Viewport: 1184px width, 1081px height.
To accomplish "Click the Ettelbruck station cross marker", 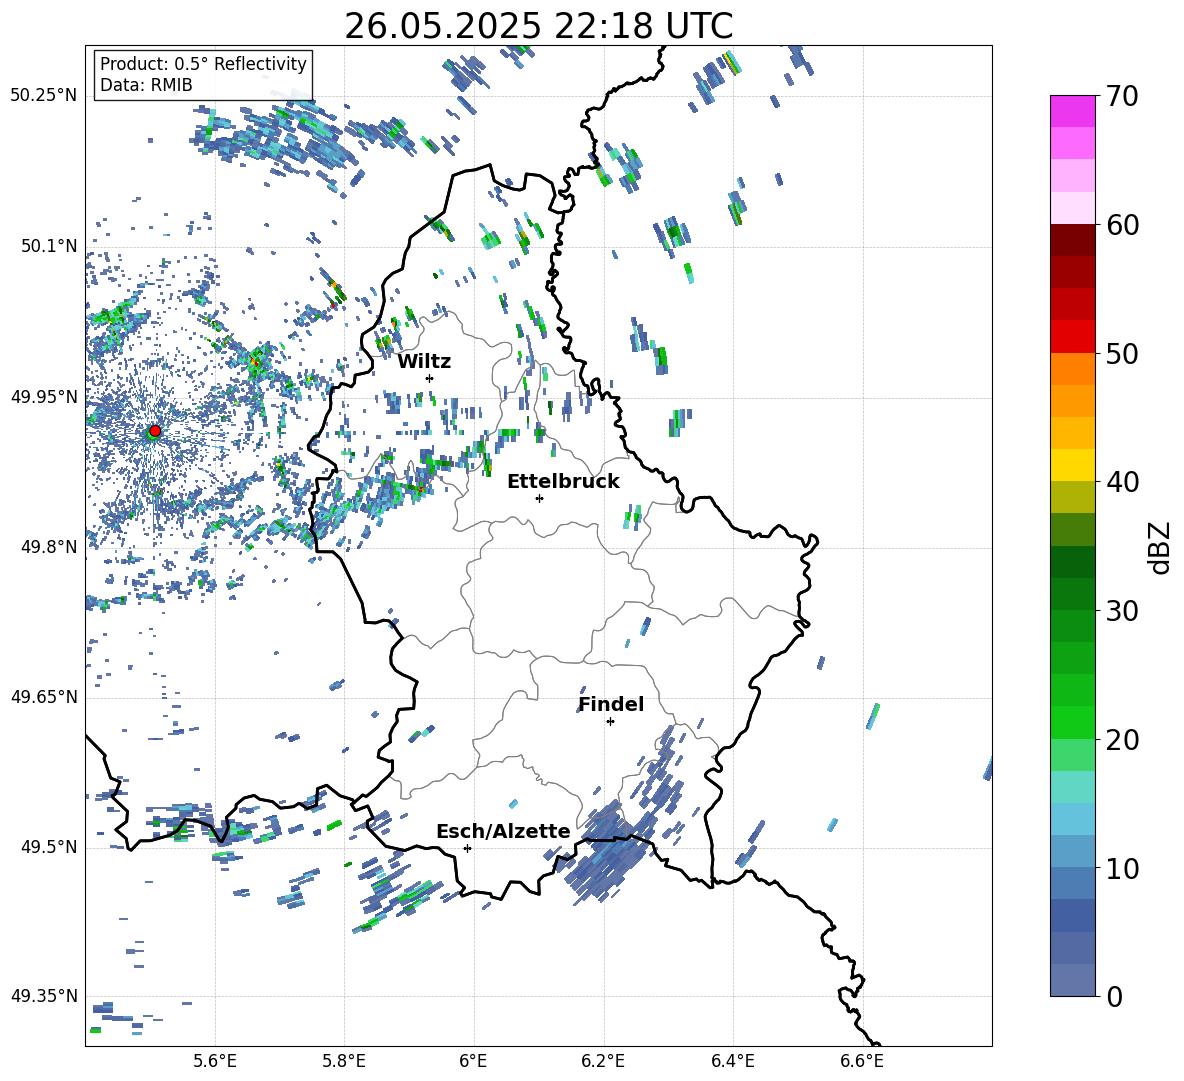I will [539, 498].
